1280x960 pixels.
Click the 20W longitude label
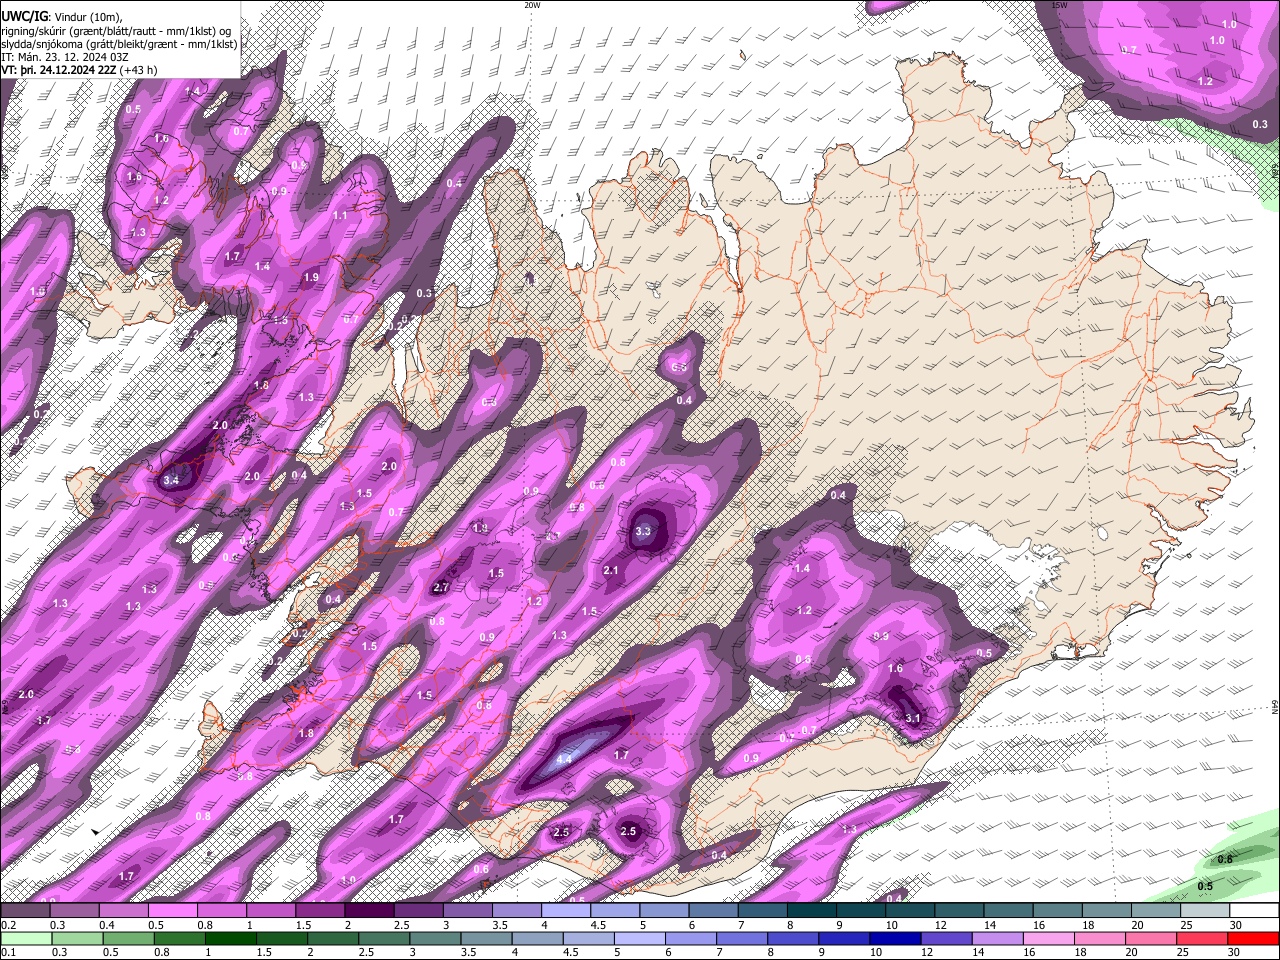coord(532,5)
